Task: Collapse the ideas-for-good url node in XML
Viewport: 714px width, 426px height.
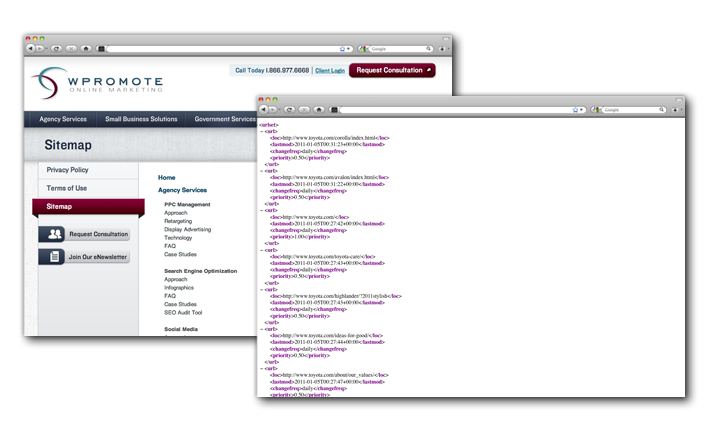Action: click(x=261, y=329)
